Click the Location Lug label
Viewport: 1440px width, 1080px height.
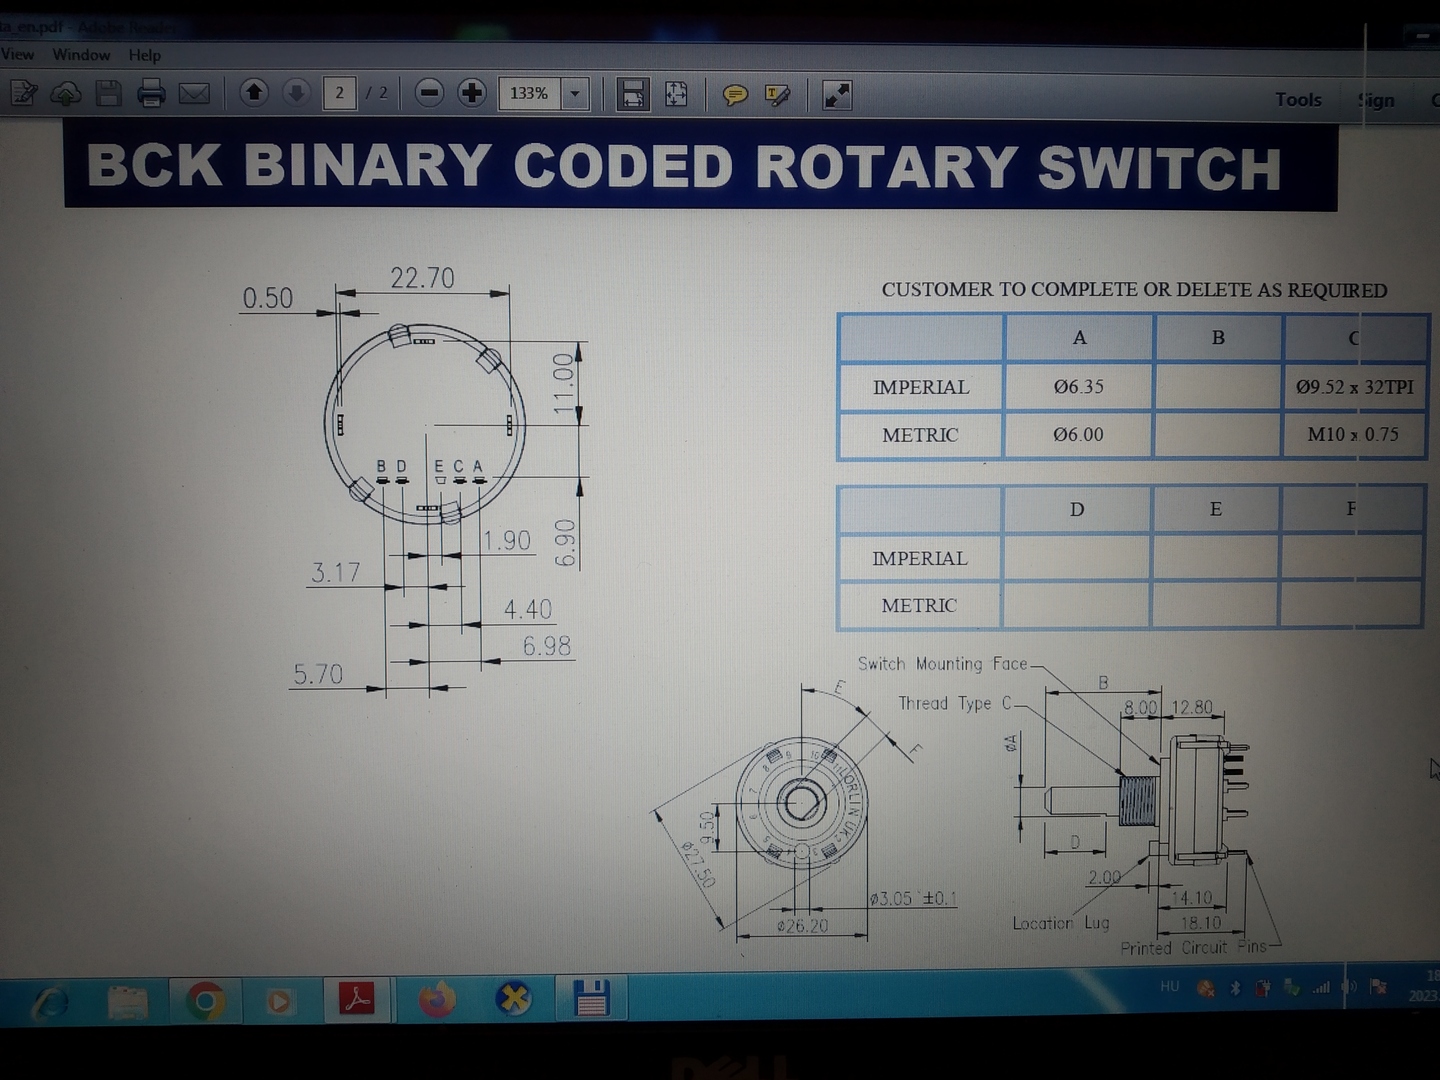(x=1061, y=922)
